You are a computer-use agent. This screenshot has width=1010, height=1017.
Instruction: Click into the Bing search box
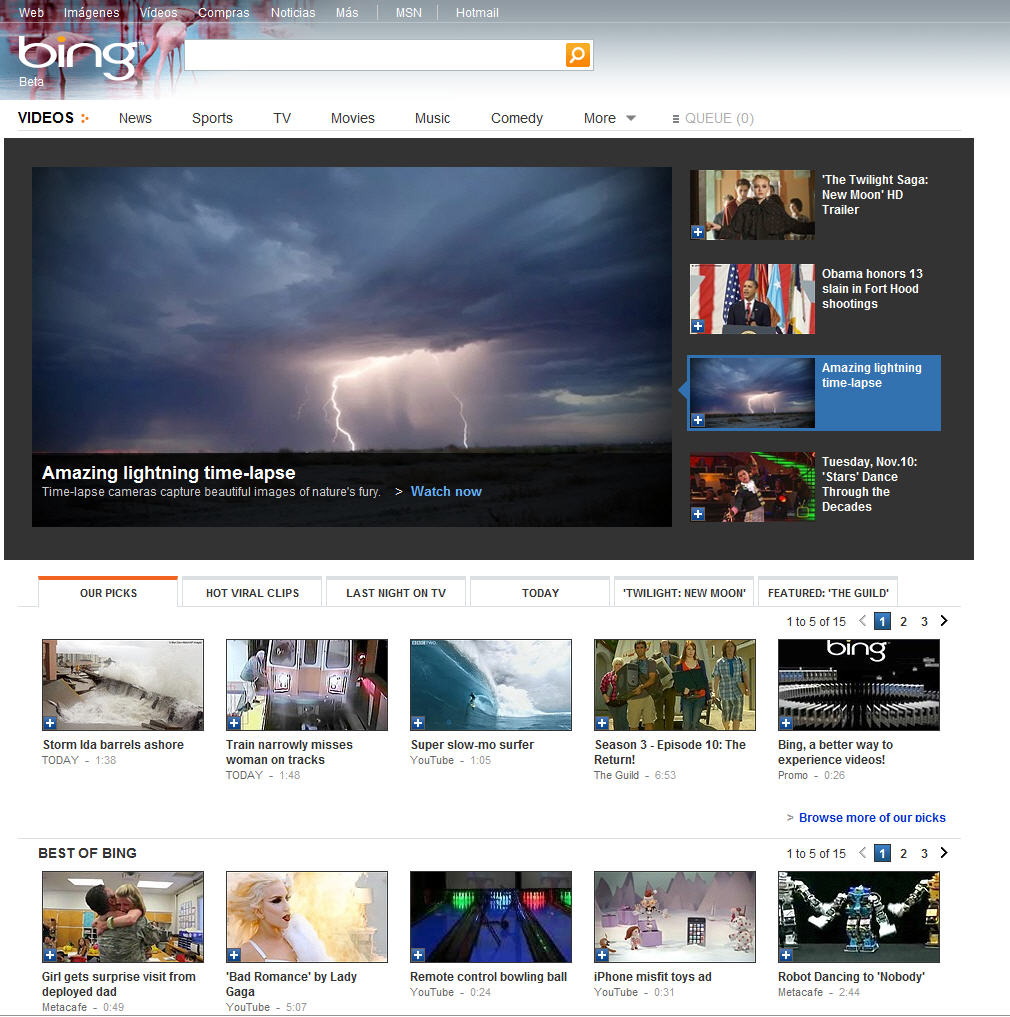[375, 55]
